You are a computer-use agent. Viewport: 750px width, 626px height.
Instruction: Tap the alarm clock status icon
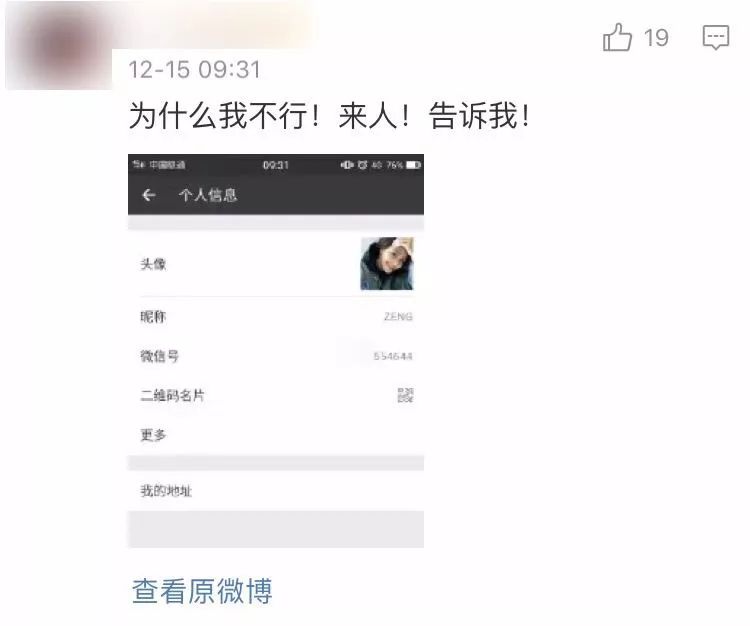tap(363, 165)
